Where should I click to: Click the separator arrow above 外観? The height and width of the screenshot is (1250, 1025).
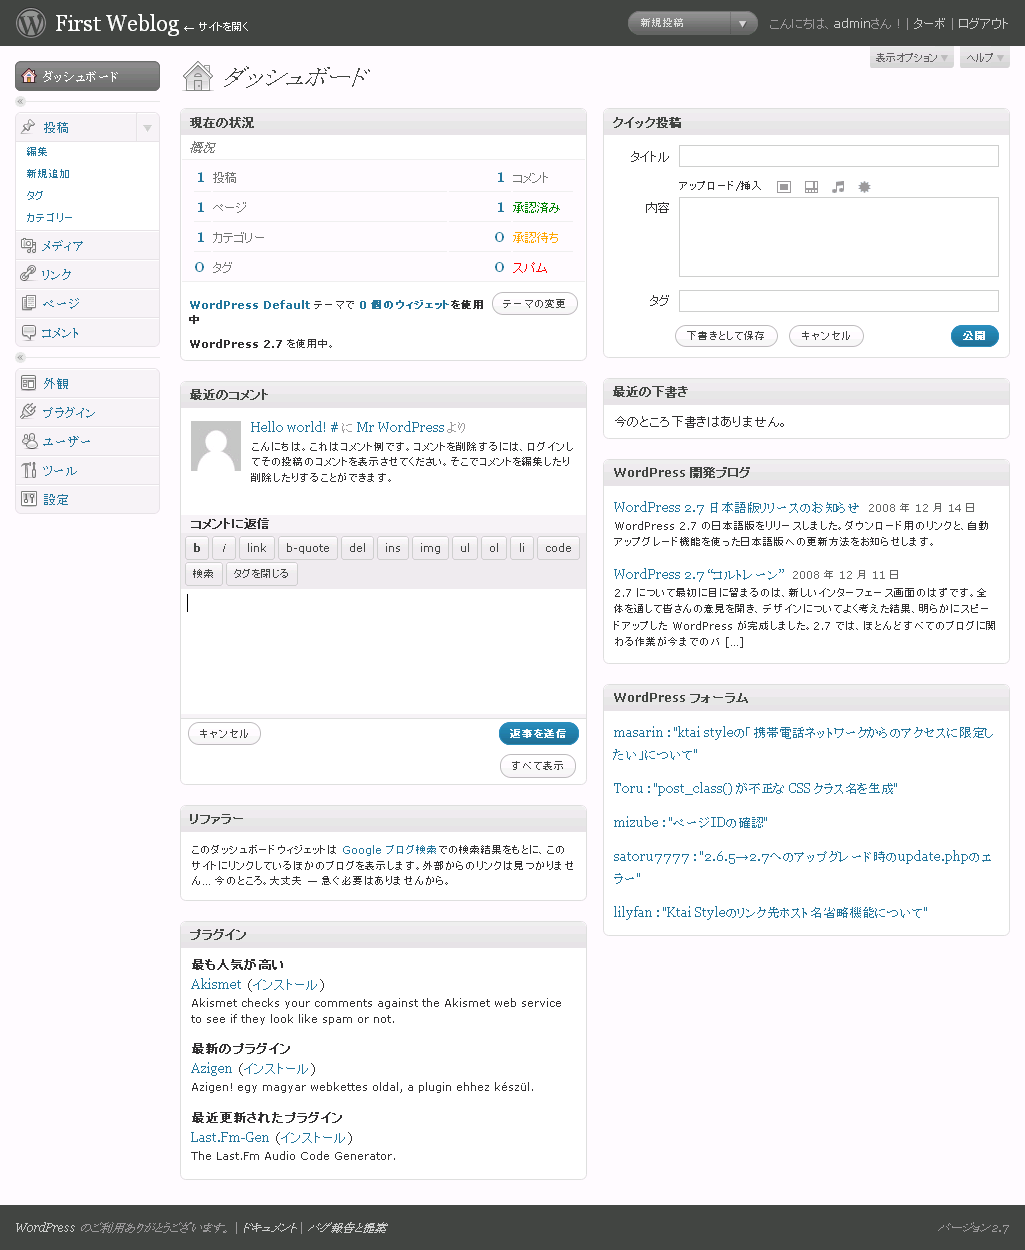click(x=20, y=357)
